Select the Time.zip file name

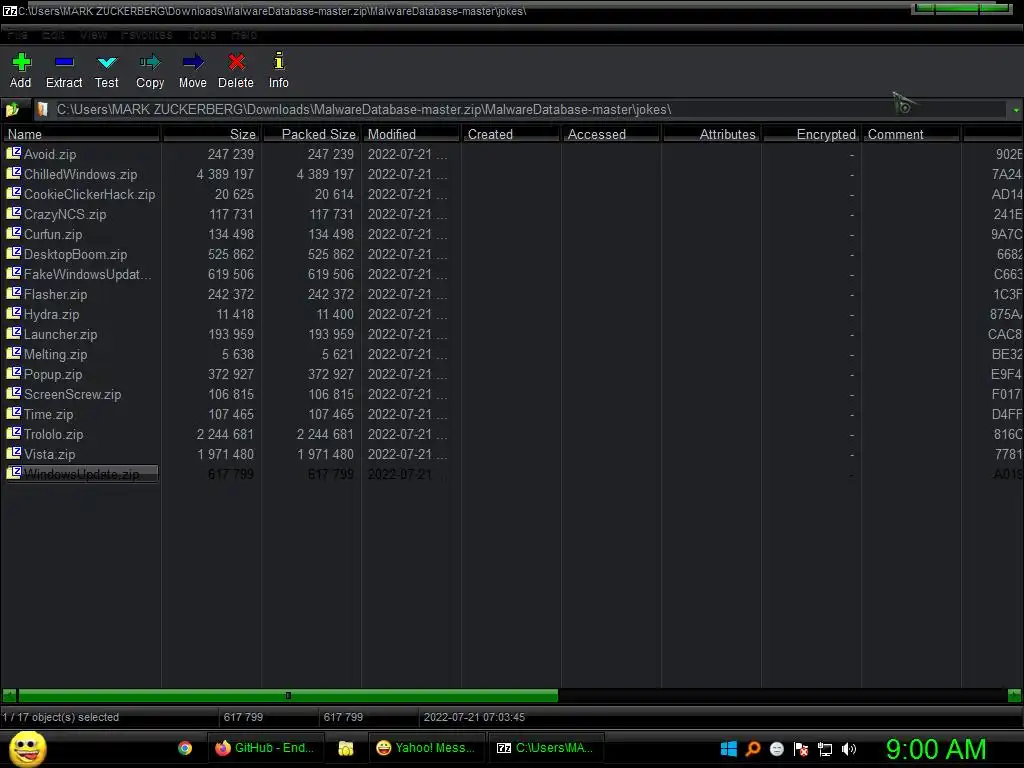[48, 414]
